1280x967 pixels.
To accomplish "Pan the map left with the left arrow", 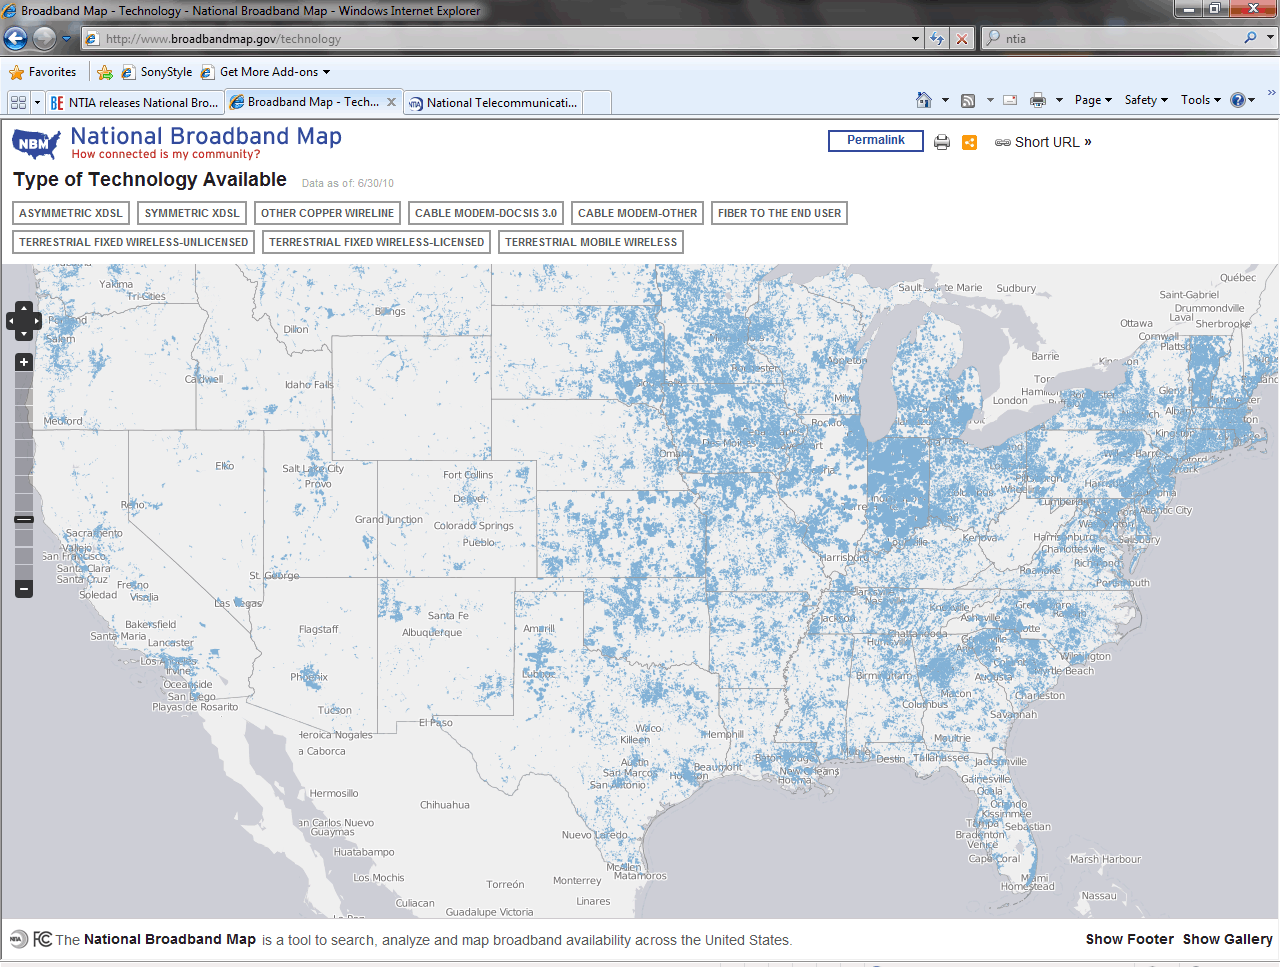I will click(12, 321).
